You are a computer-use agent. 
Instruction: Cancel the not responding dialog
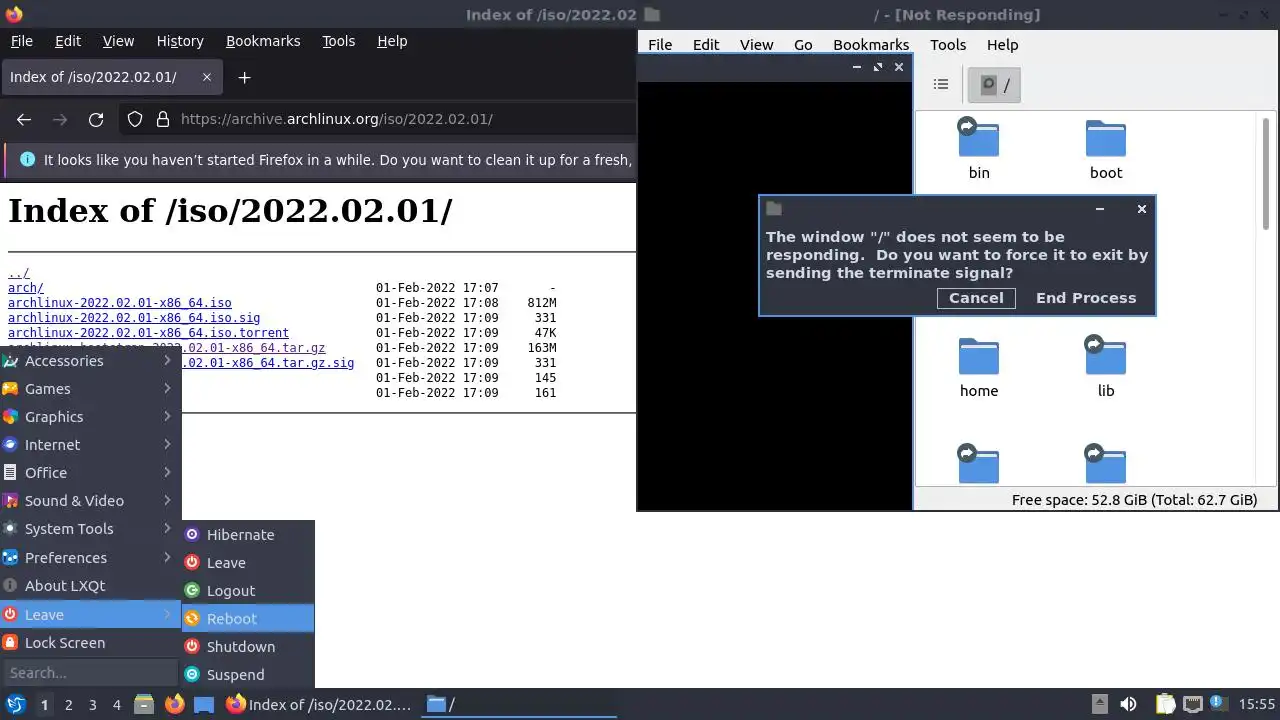point(976,298)
